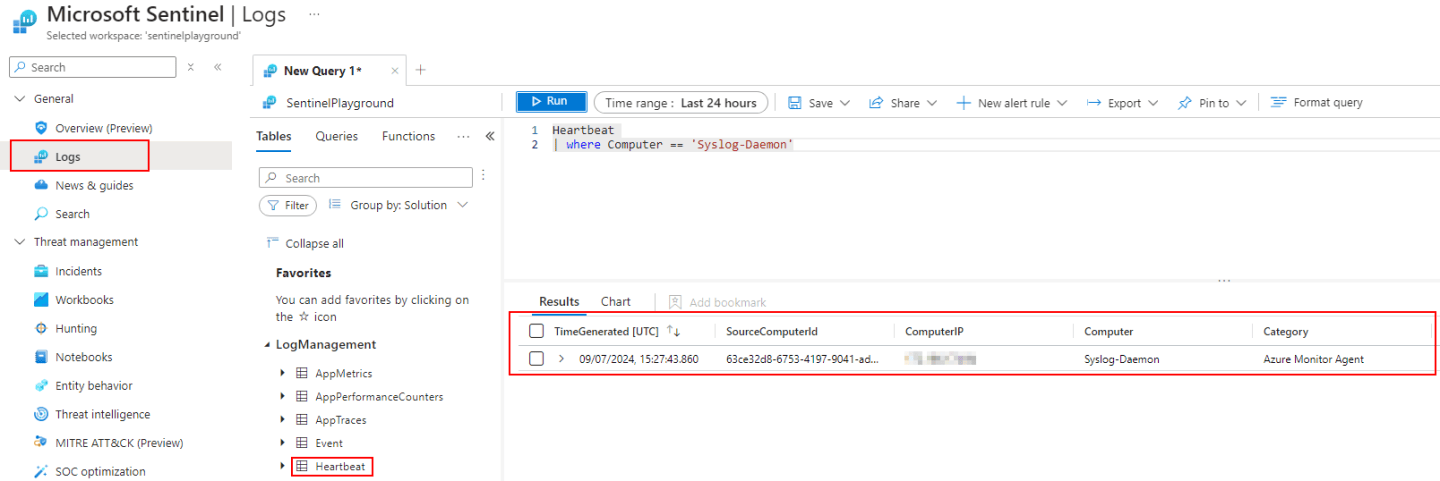
Task: Open tables search options vertical ellipsis
Action: click(x=484, y=175)
